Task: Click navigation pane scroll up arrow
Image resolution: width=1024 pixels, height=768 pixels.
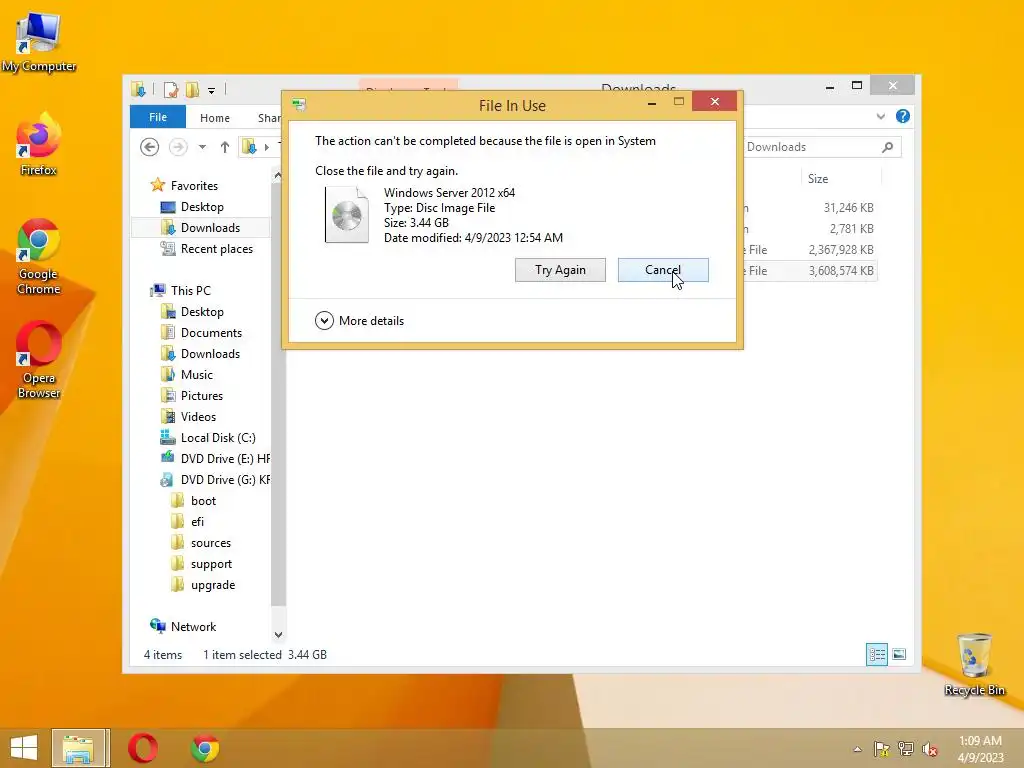Action: (278, 176)
